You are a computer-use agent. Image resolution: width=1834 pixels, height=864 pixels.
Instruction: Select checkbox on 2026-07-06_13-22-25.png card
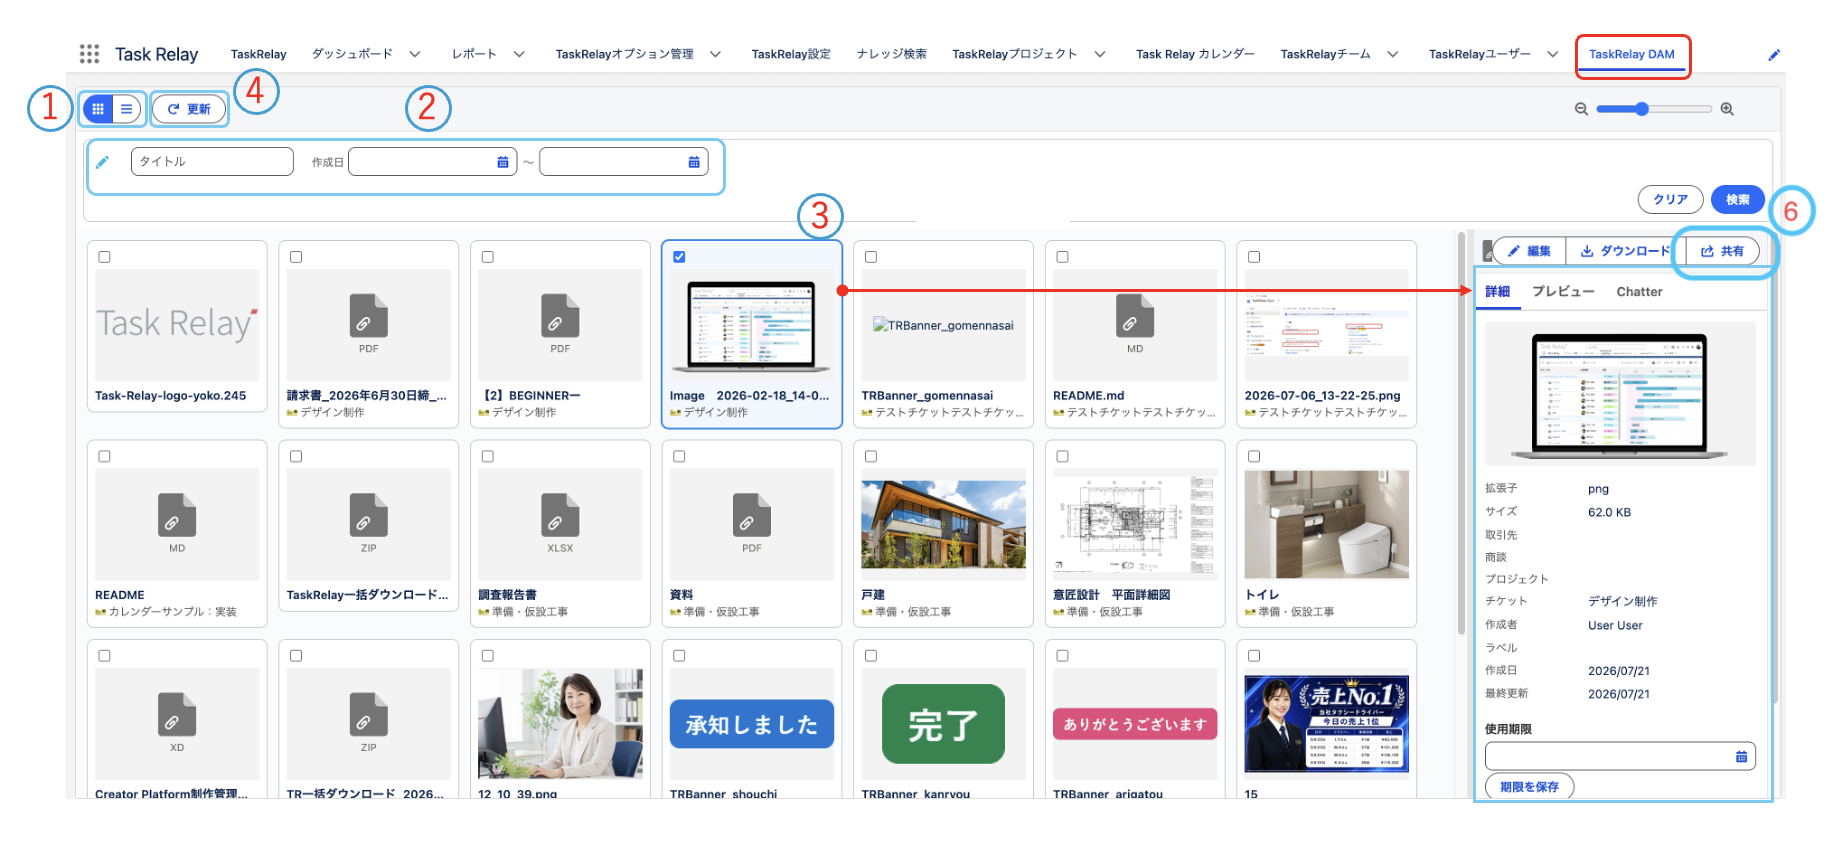pyautogui.click(x=1254, y=257)
